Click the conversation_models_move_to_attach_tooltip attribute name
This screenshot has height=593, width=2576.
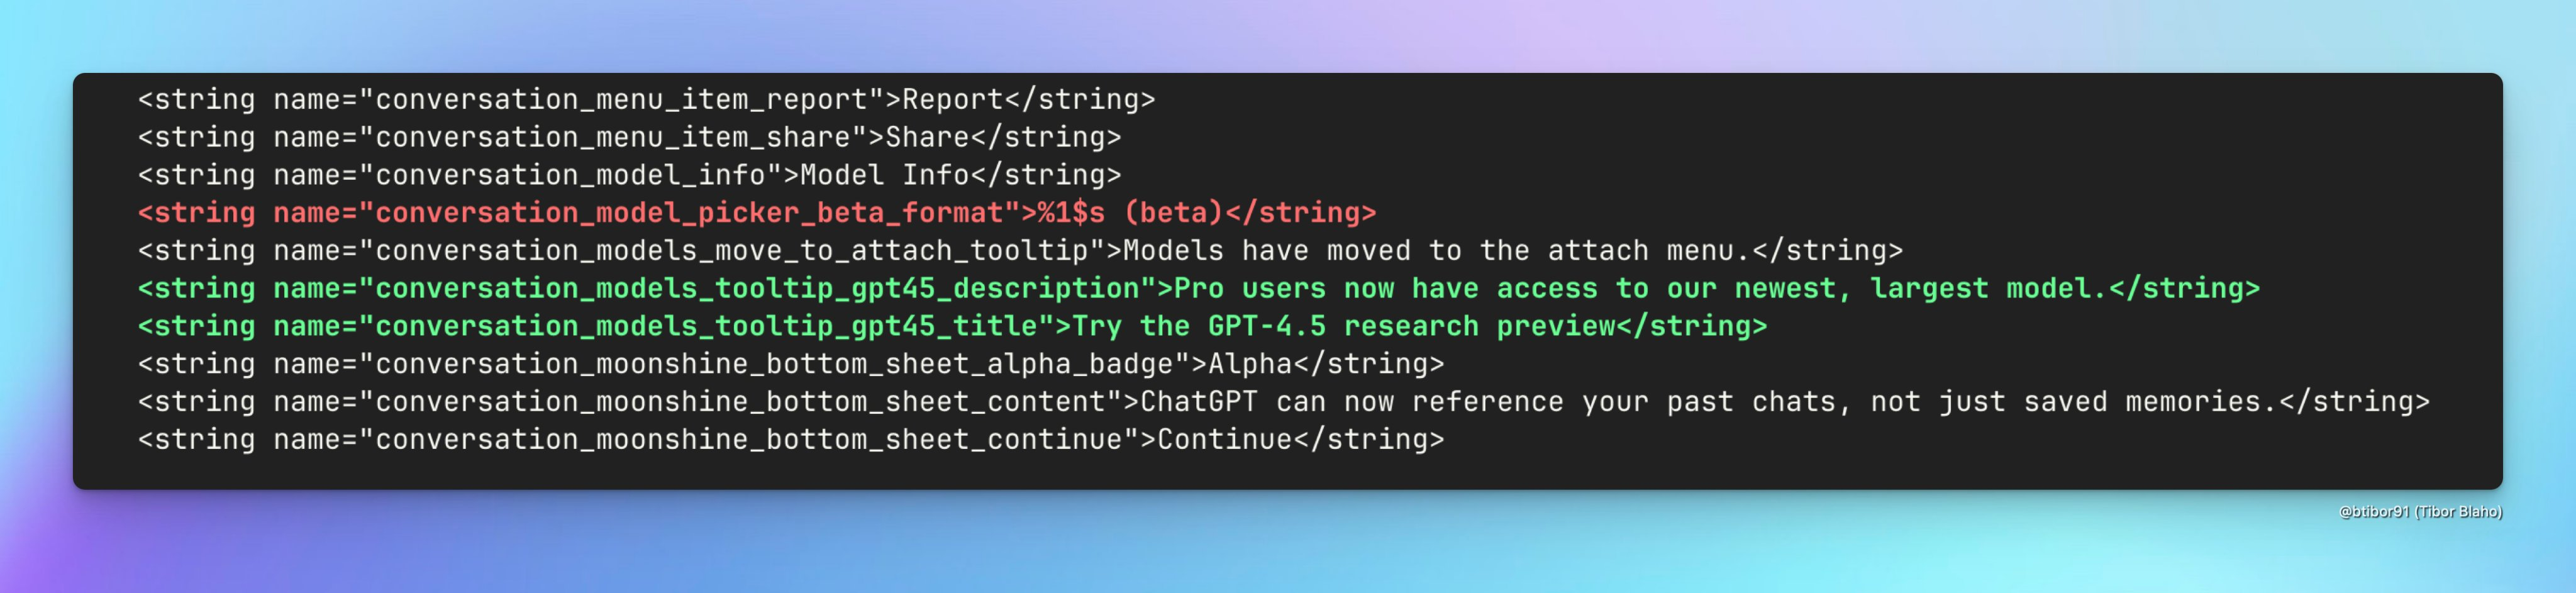731,251
